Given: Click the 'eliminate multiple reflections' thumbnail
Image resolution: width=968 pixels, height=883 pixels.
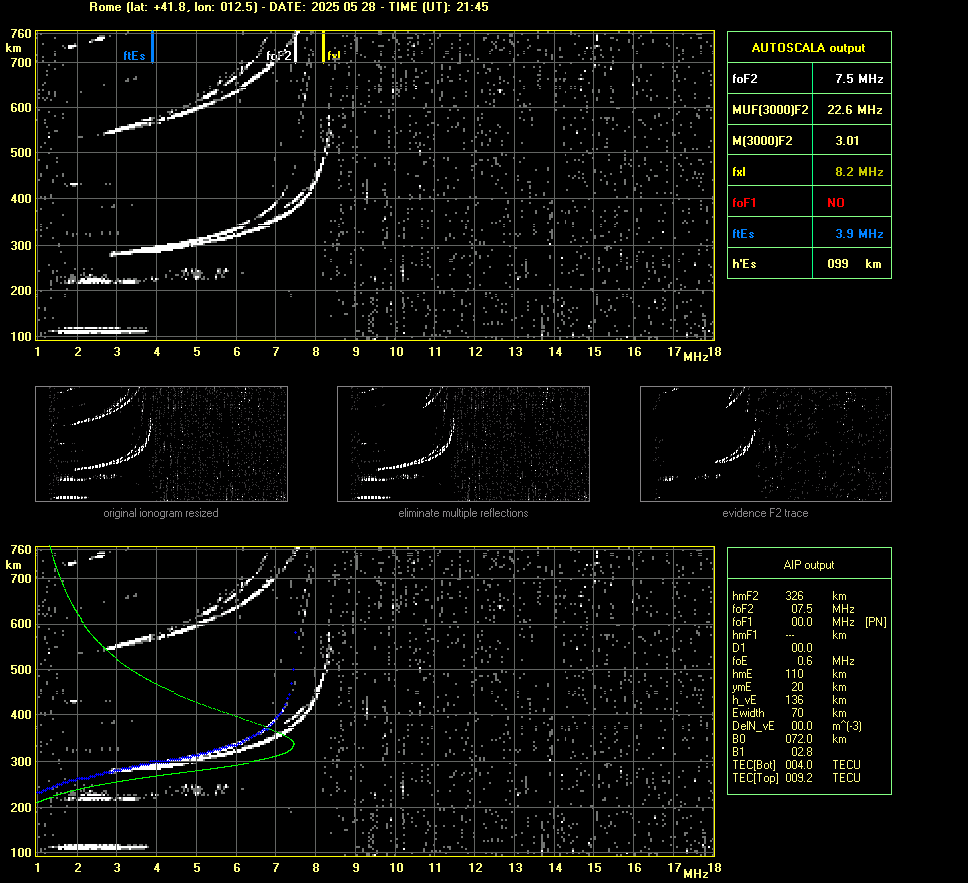Looking at the screenshot, I should pos(463,444).
